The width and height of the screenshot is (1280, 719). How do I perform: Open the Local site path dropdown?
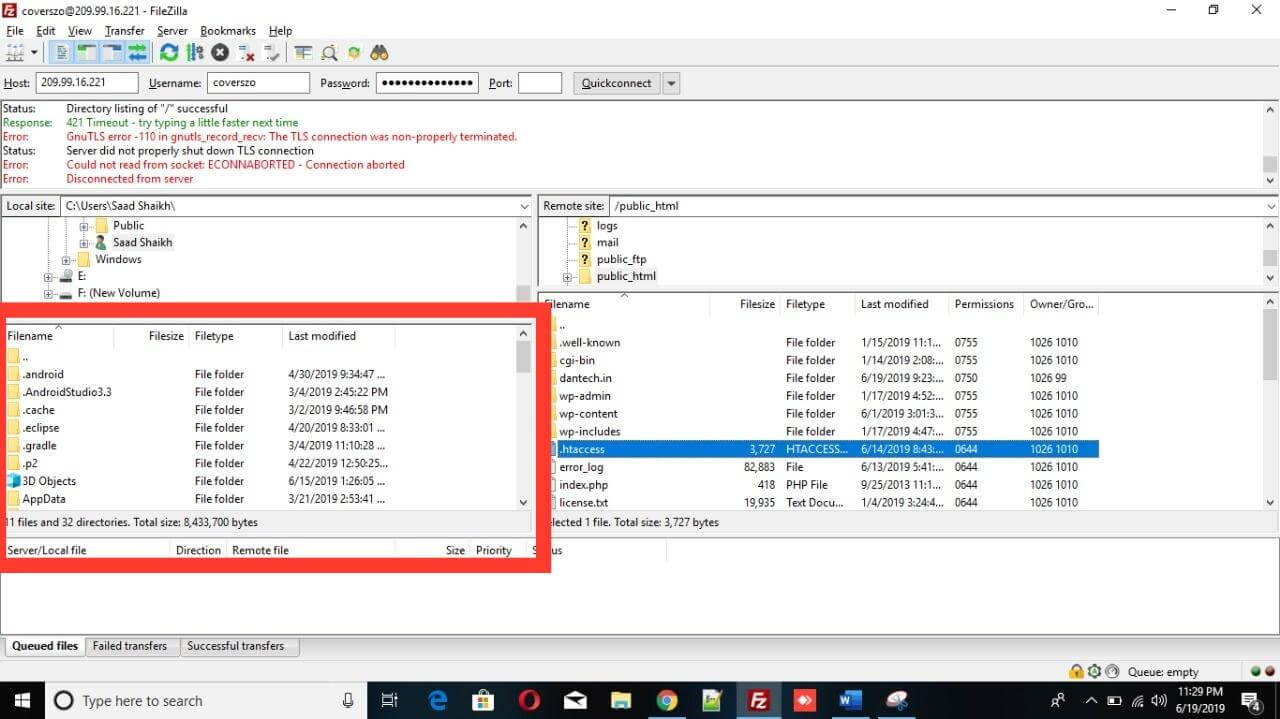point(524,206)
